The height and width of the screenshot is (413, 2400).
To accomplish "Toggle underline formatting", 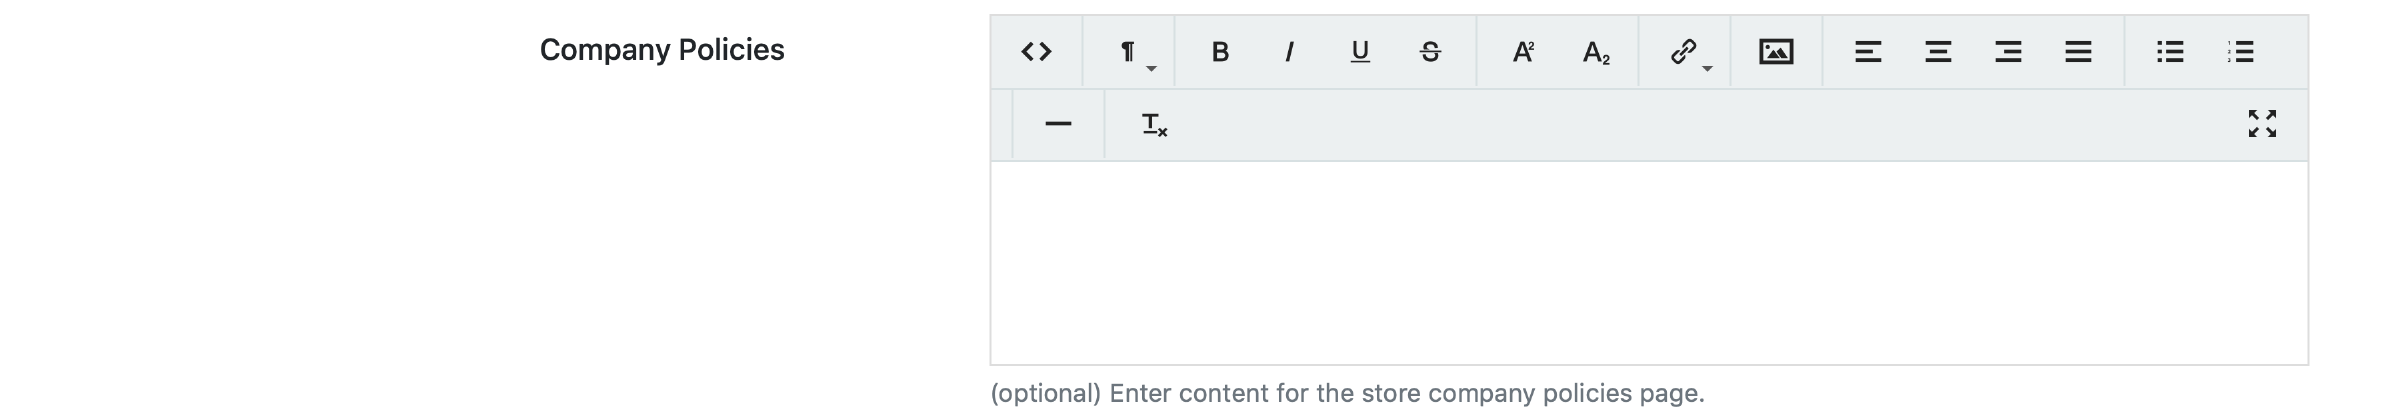I will [1360, 52].
